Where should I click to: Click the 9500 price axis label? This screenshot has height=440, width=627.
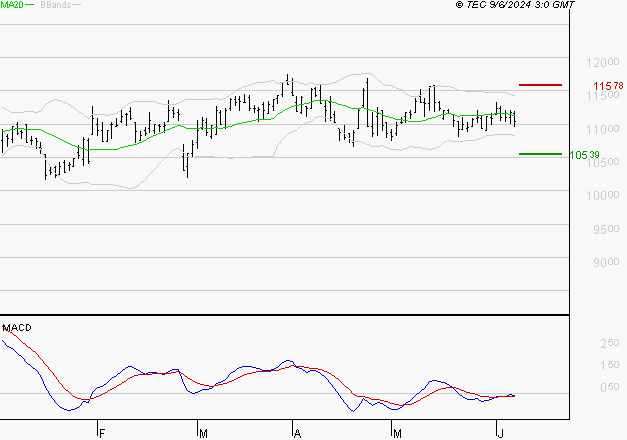tap(606, 229)
